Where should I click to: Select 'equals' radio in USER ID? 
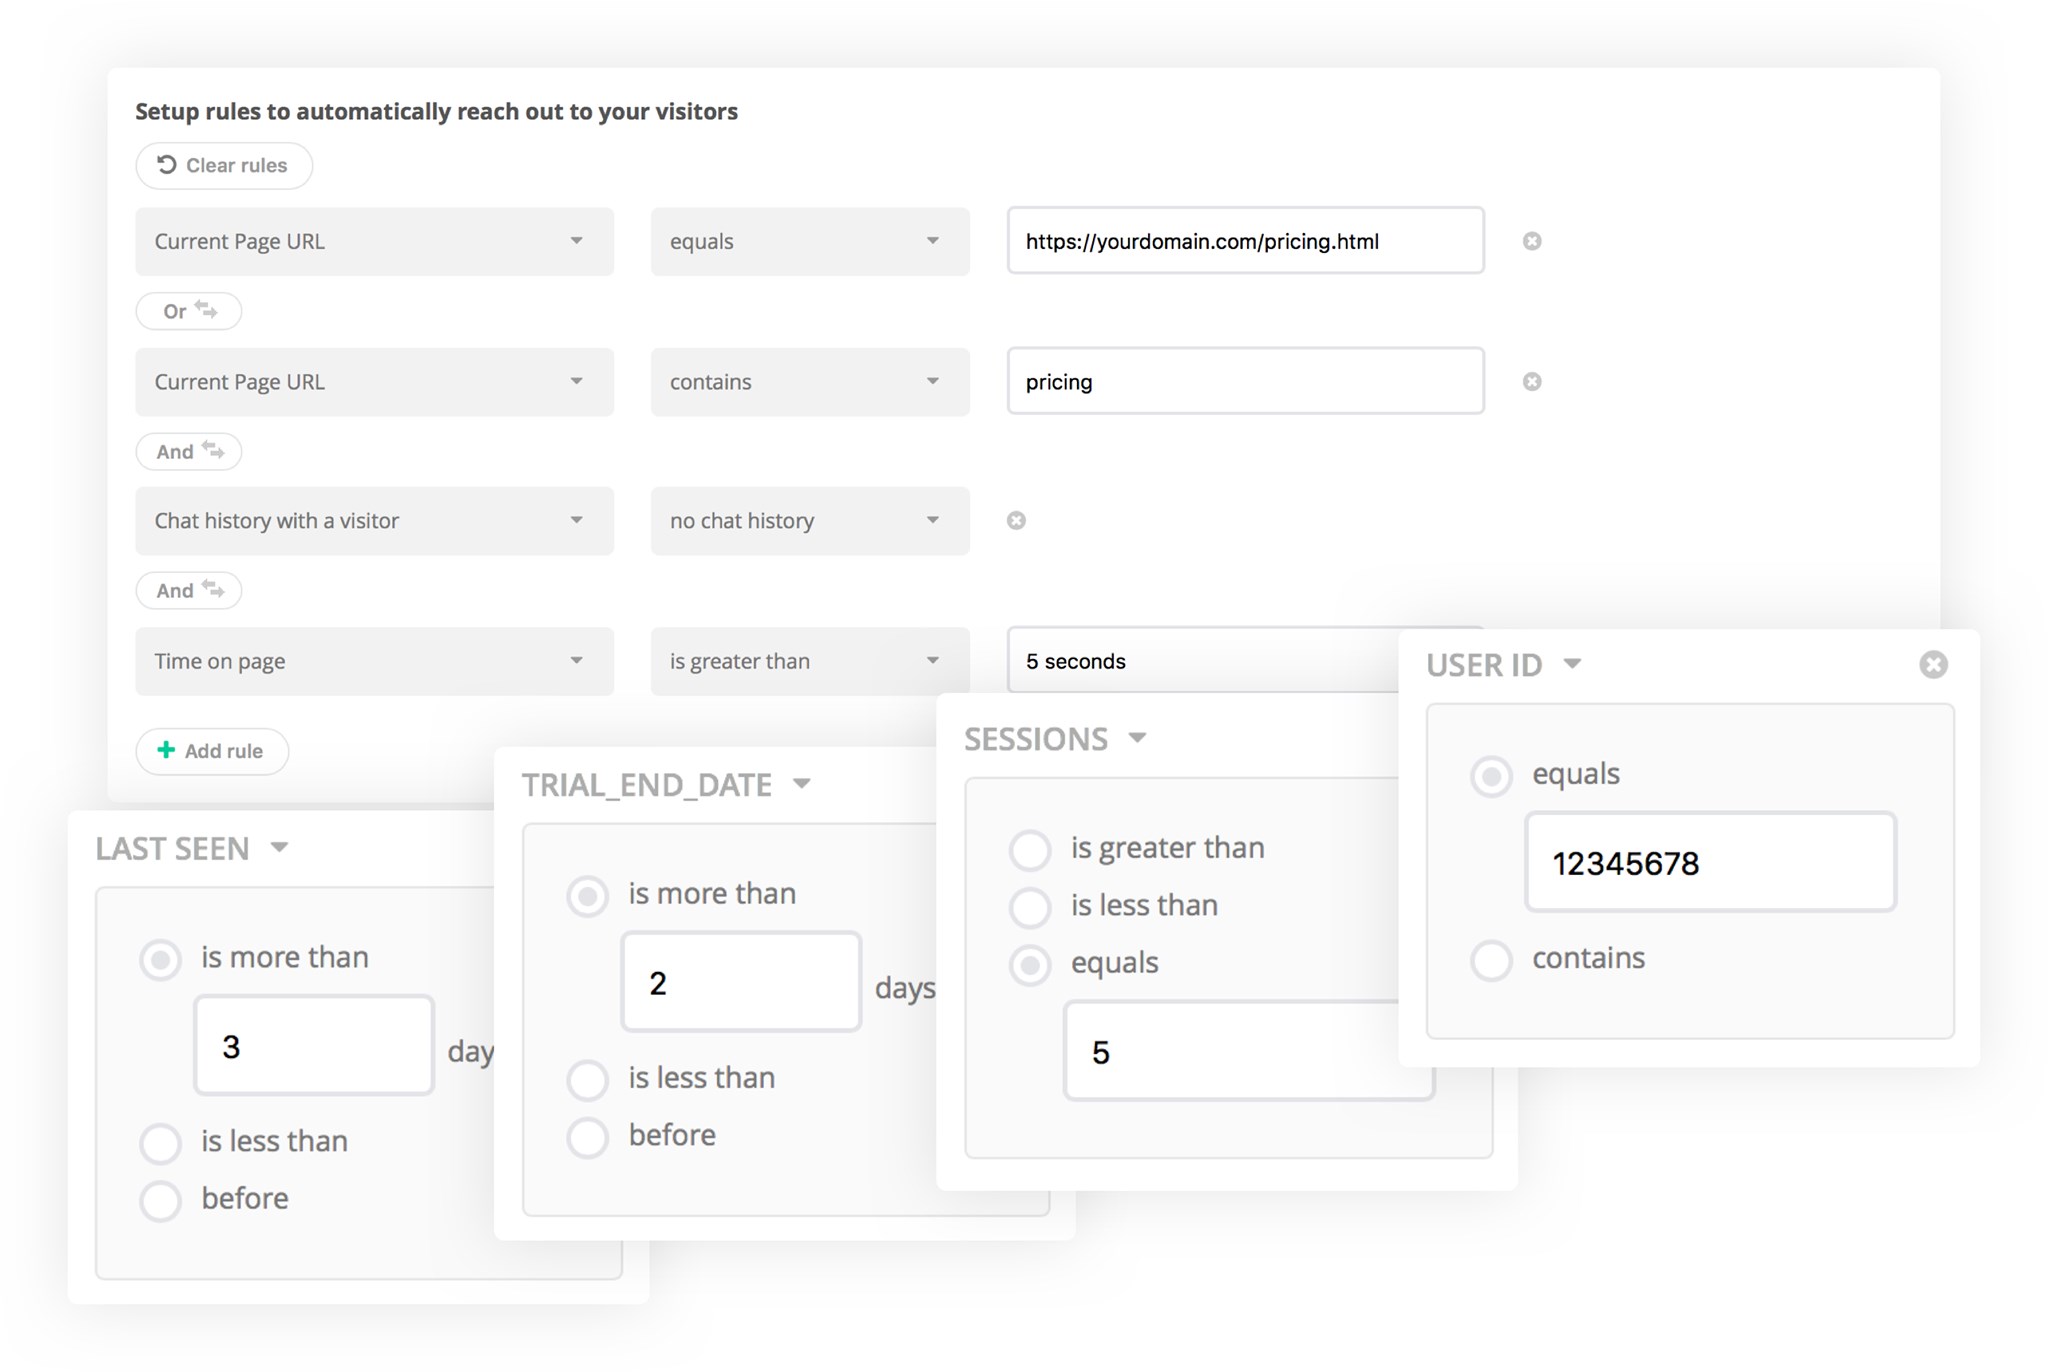tap(1491, 776)
